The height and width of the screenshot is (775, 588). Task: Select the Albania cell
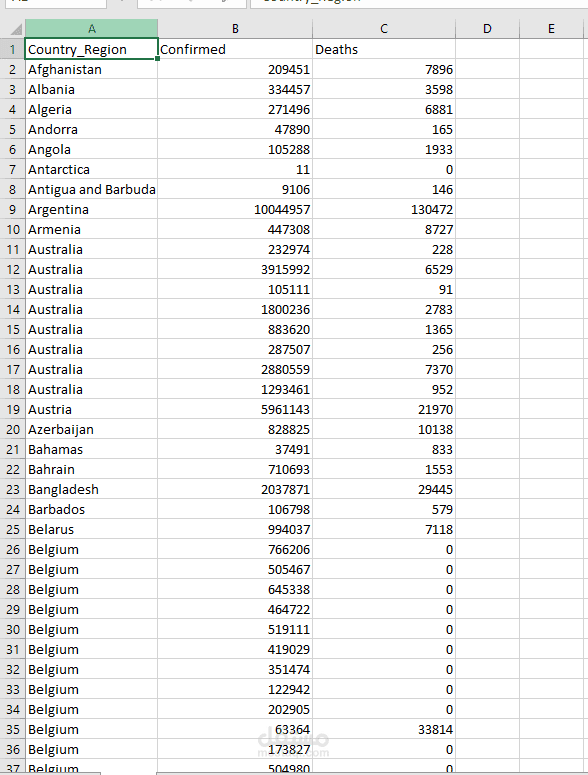tap(91, 89)
